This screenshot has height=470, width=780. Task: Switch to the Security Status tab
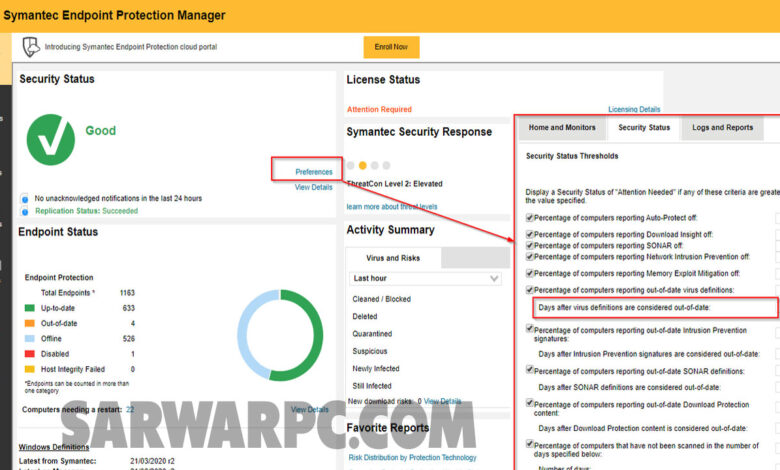pos(644,128)
